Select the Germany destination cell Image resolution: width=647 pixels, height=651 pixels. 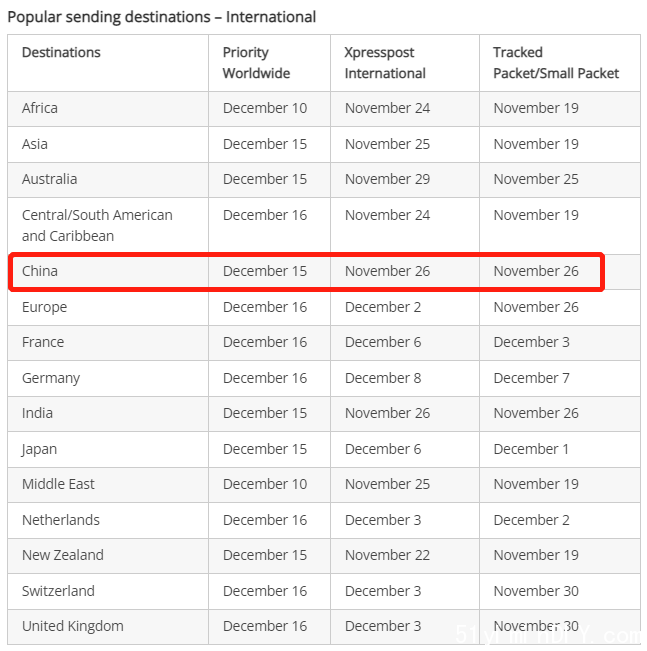51,378
